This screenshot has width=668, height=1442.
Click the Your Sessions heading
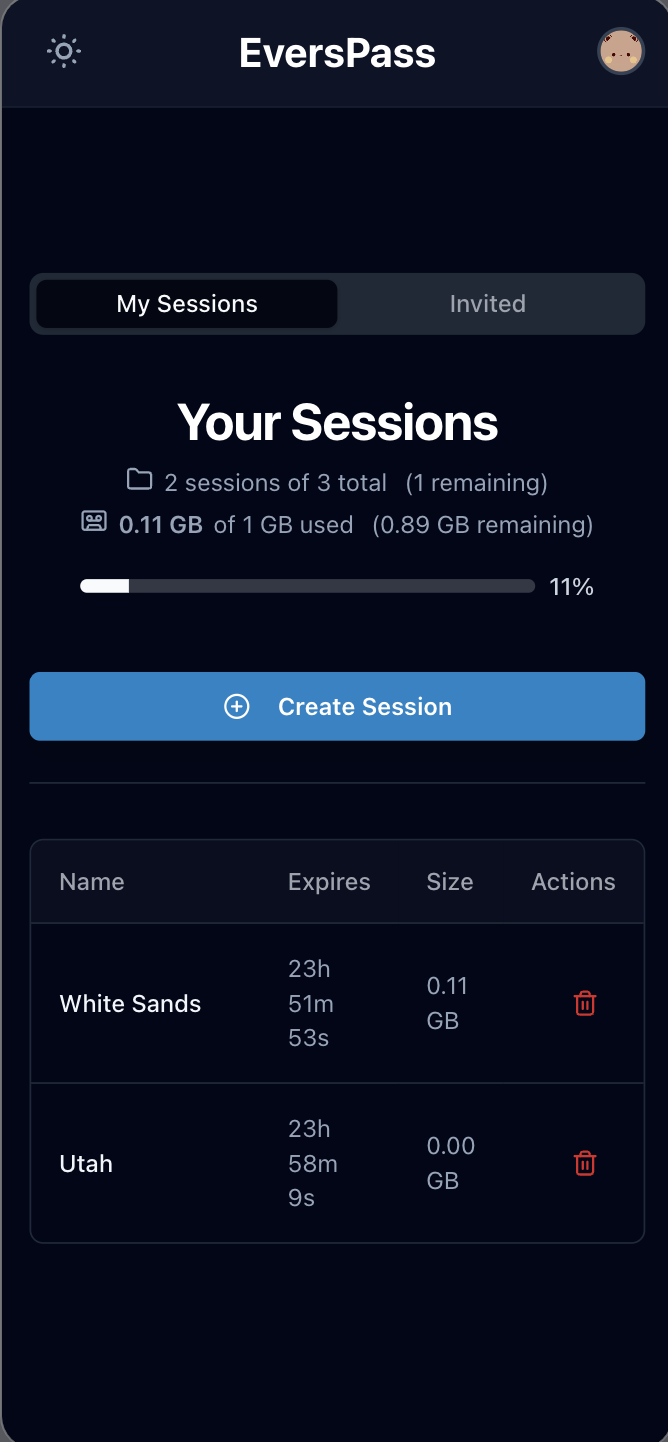336,422
